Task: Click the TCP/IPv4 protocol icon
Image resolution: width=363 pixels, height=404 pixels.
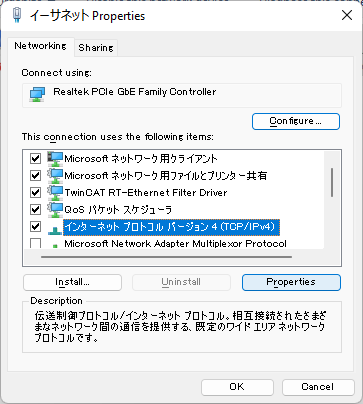Action: [x=55, y=230]
